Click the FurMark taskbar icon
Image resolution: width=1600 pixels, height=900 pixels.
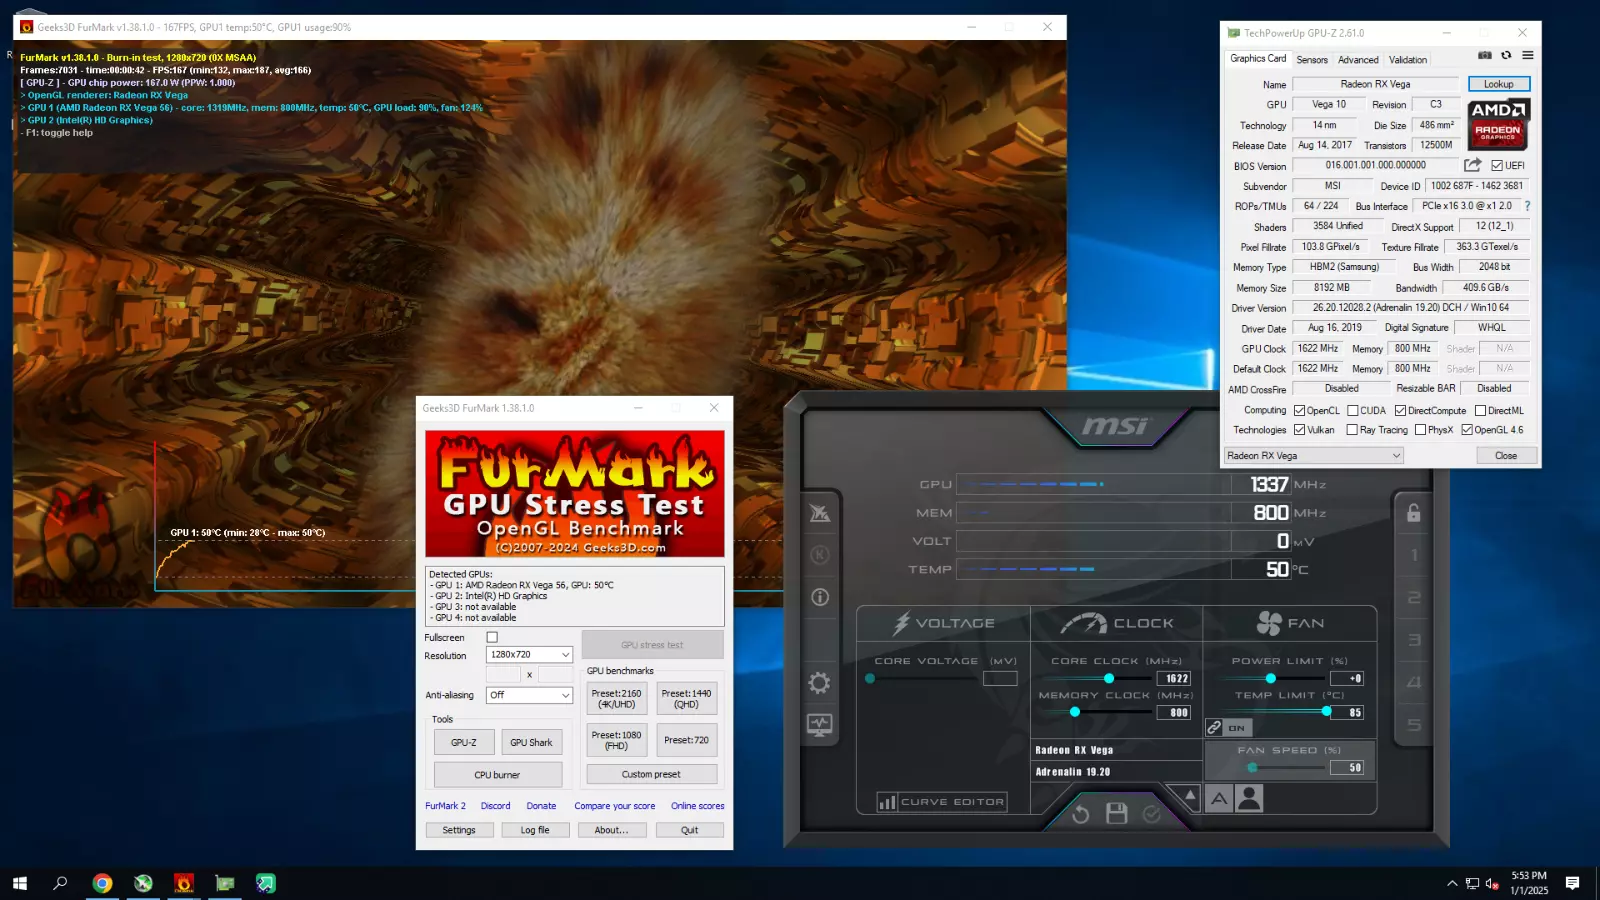(184, 883)
